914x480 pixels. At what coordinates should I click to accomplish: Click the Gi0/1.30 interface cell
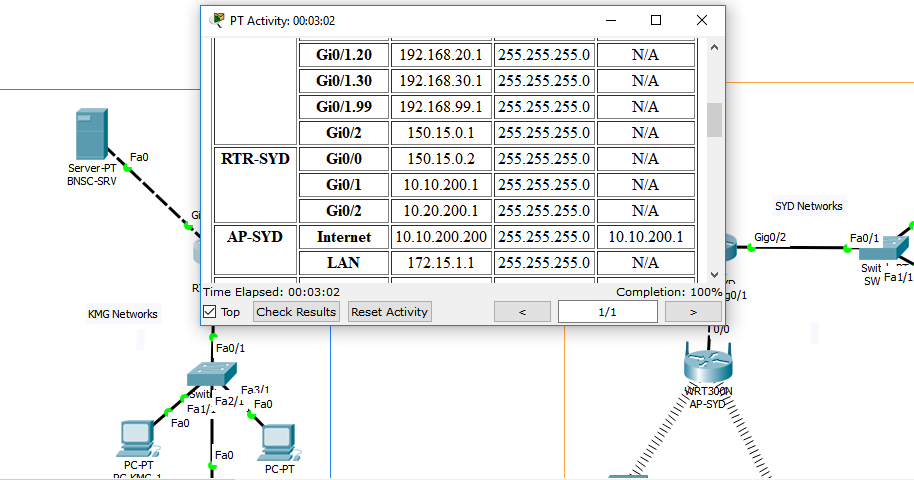coord(344,80)
